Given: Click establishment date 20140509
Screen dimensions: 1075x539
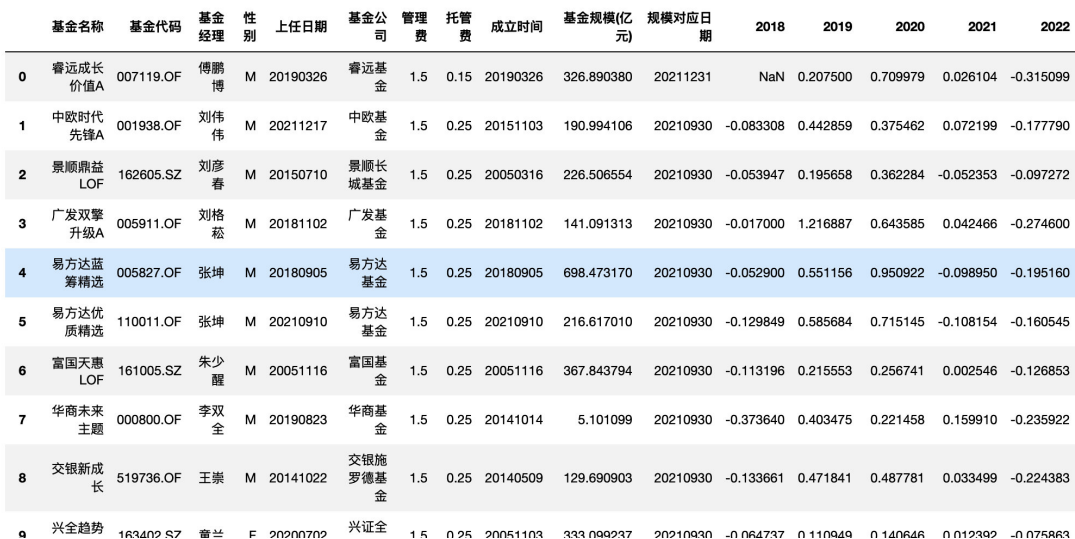Looking at the screenshot, I should [x=514, y=477].
